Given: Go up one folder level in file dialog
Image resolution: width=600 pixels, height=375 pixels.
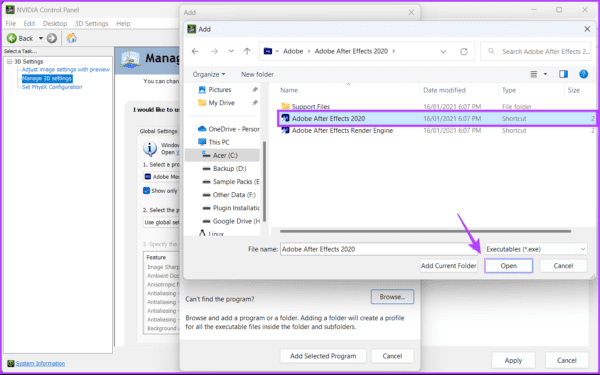Looking at the screenshot, I should click(x=247, y=51).
